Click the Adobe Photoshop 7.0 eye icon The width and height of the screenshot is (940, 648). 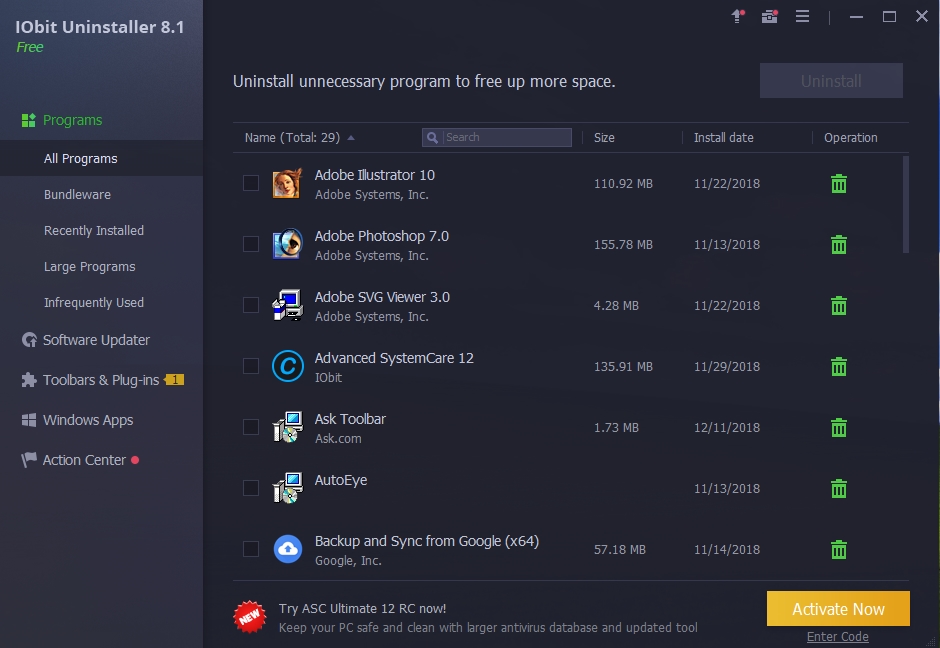coord(287,245)
